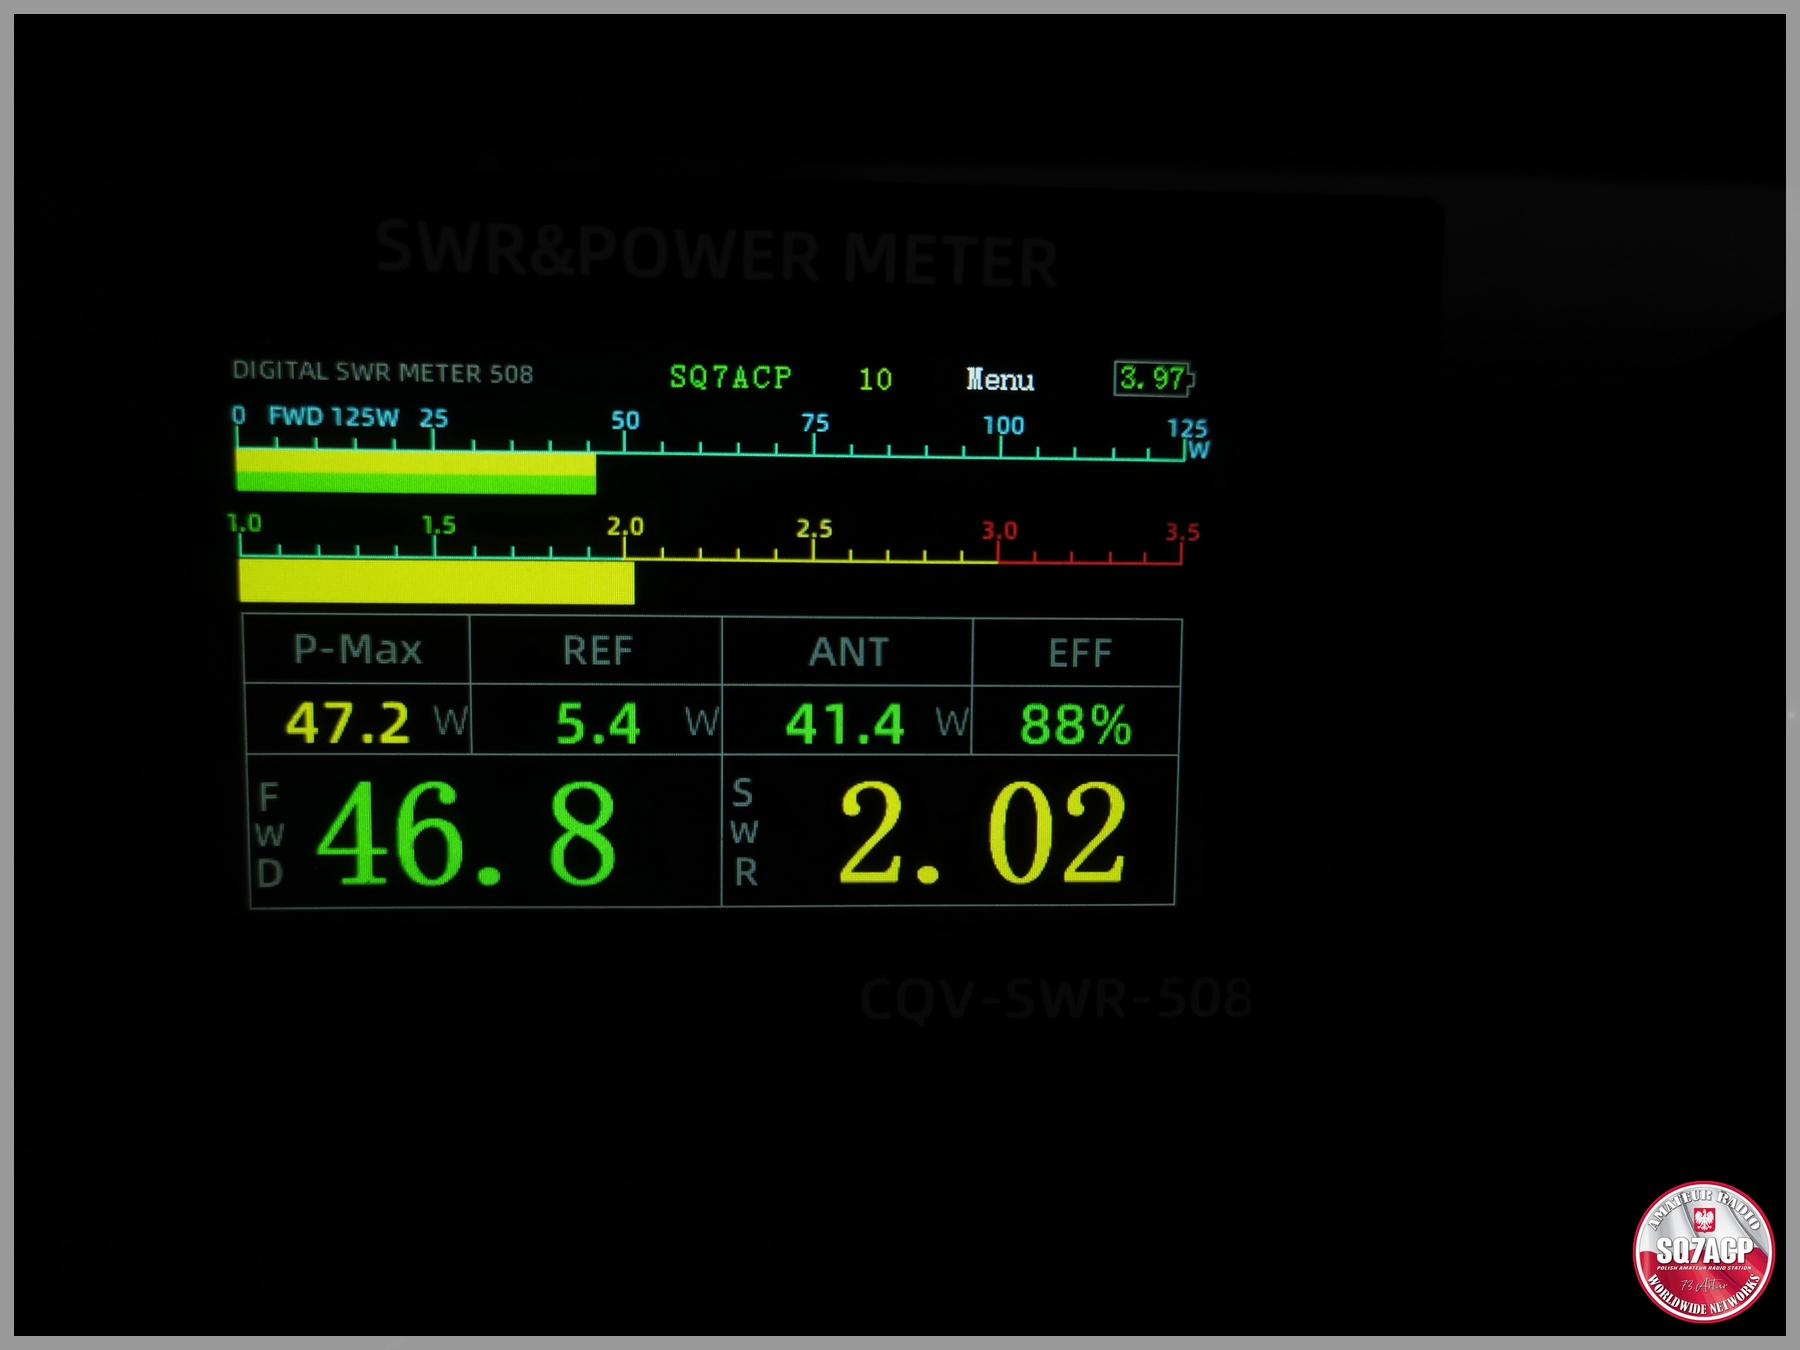The height and width of the screenshot is (1350, 1800).
Task: Tap the REF header cell
Action: coord(597,652)
